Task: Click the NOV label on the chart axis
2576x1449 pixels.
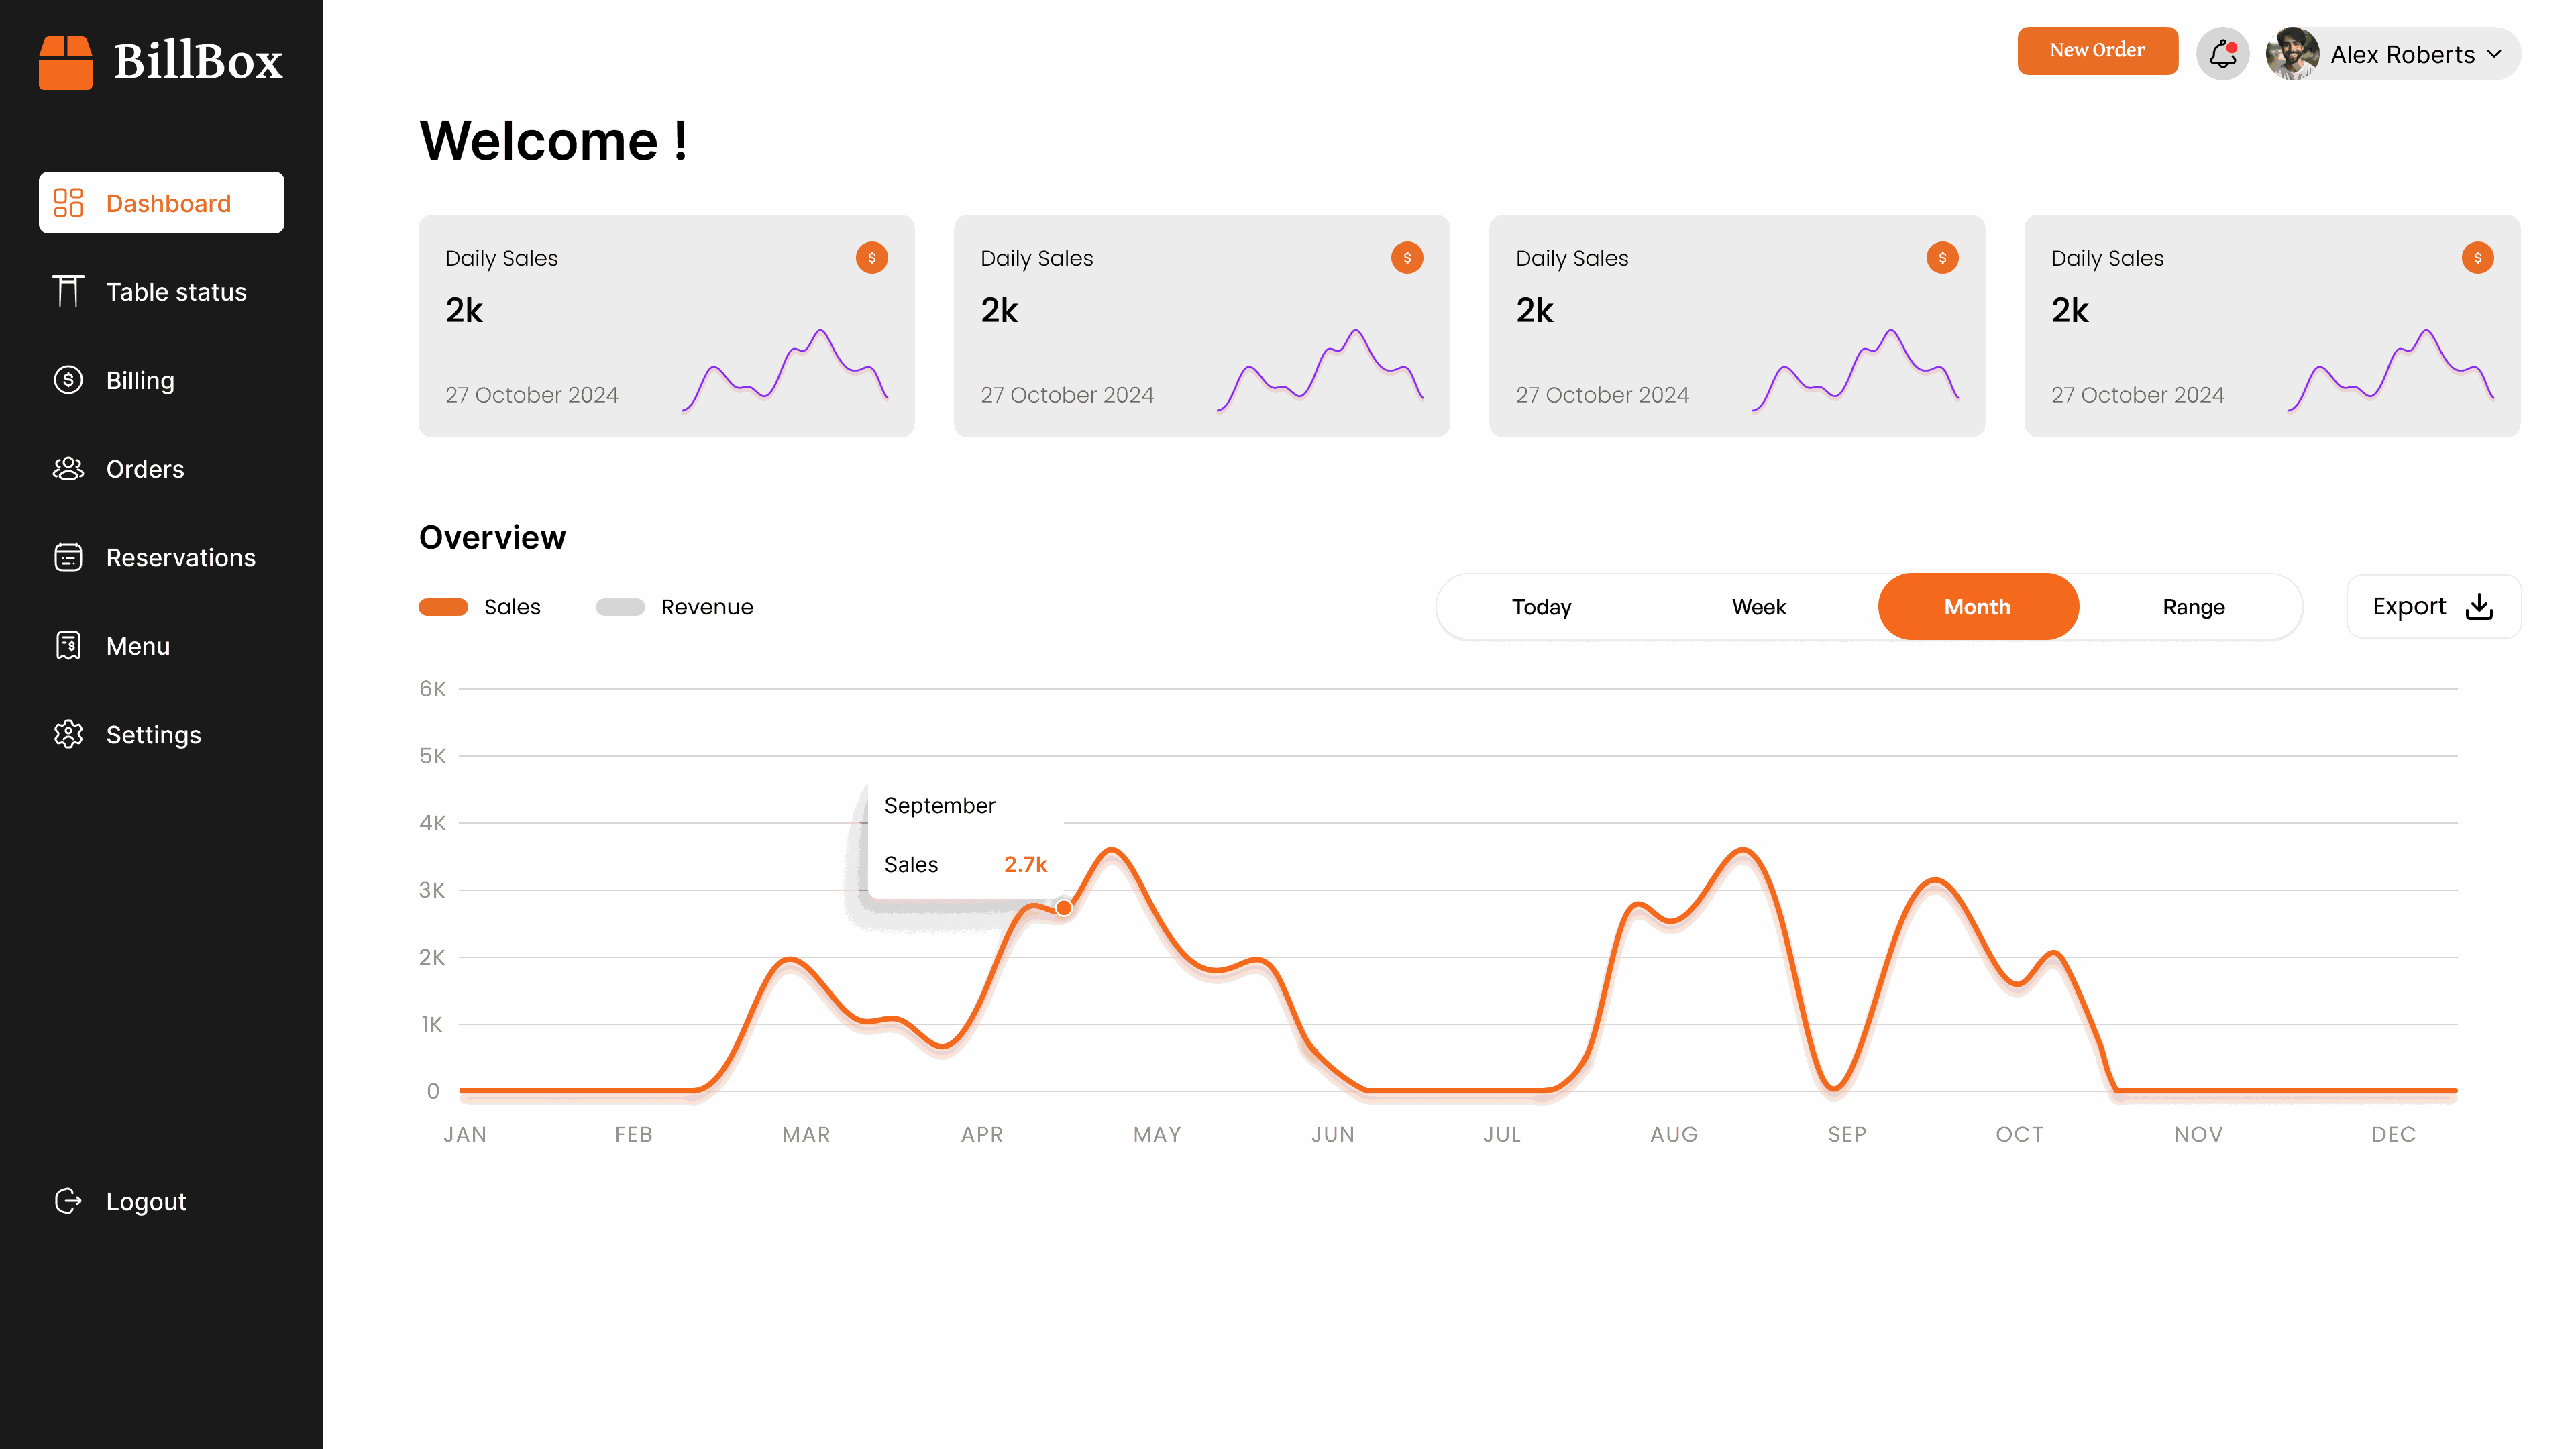Action: tap(2198, 1134)
